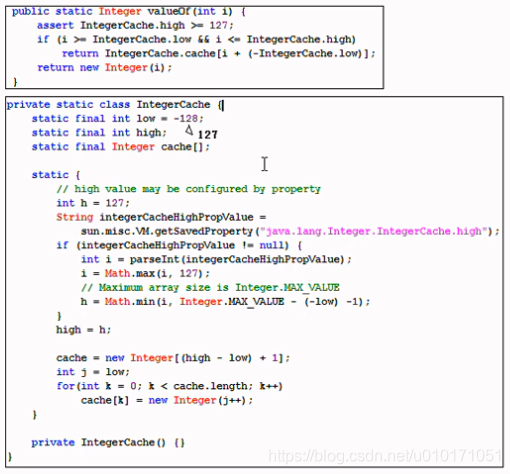
Task: Click the 'sun.misc.VM.getSavedProperty' call
Action: (167, 231)
